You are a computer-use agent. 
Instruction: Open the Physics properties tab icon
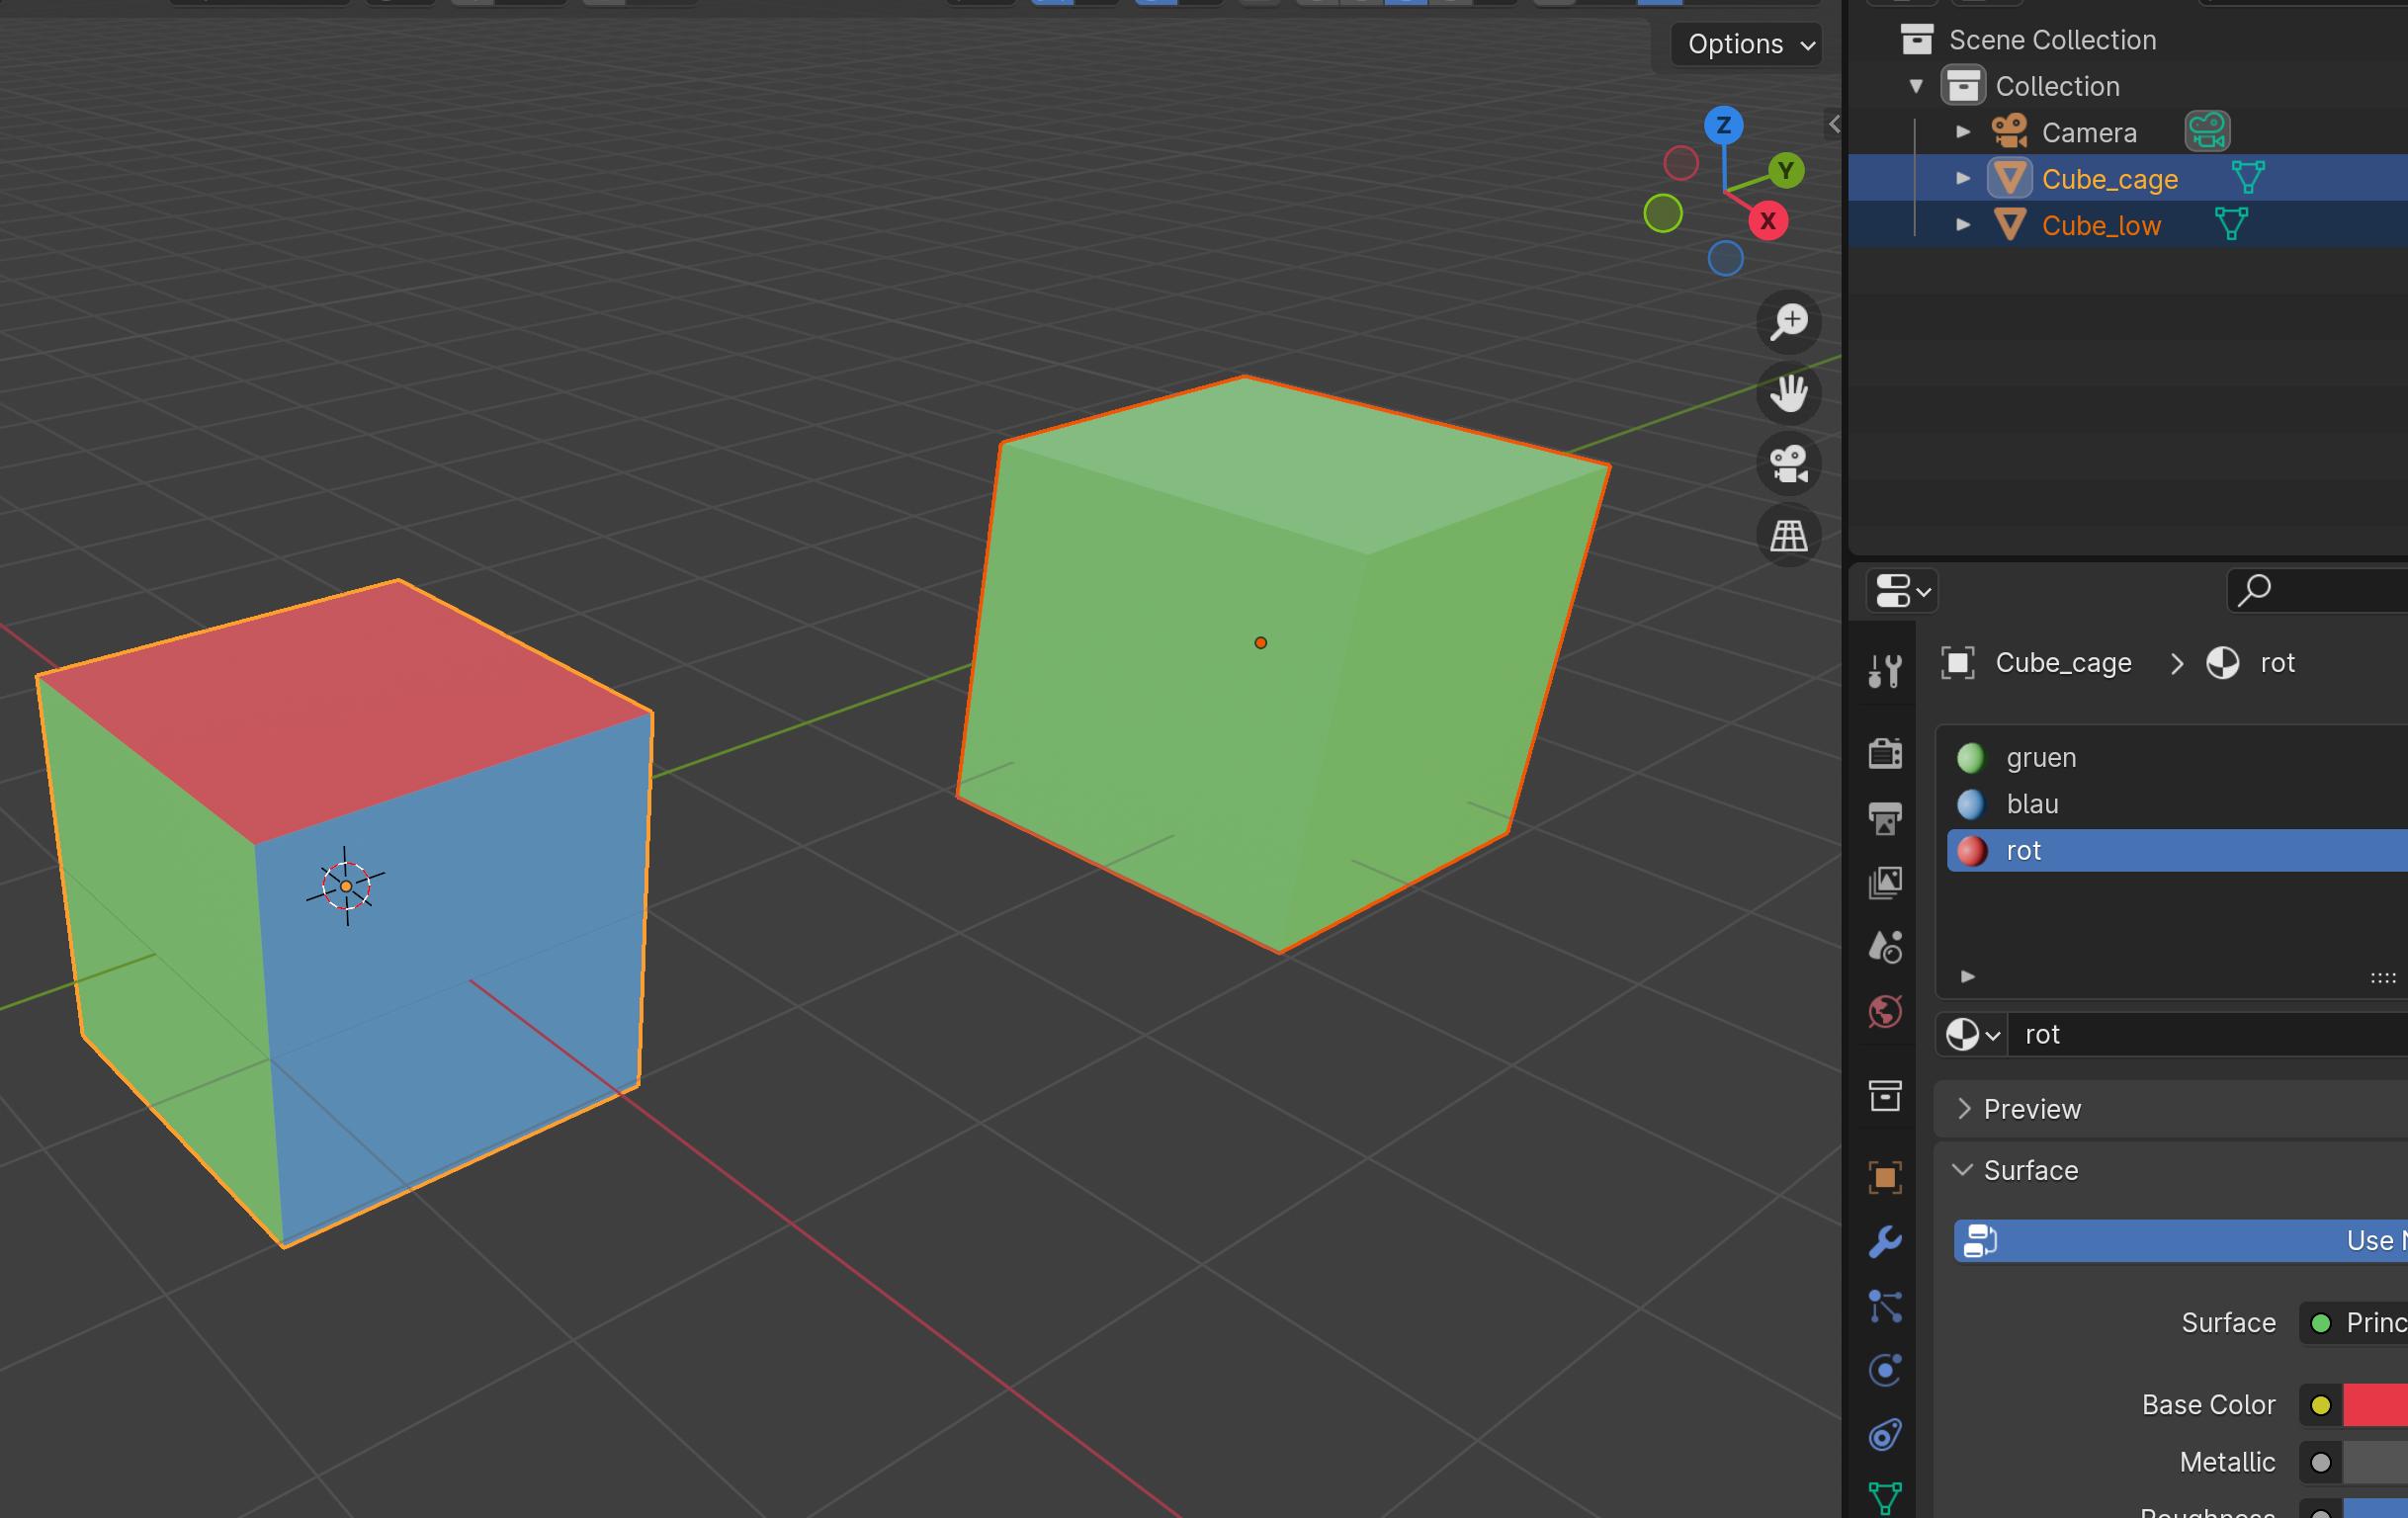(x=1885, y=1369)
